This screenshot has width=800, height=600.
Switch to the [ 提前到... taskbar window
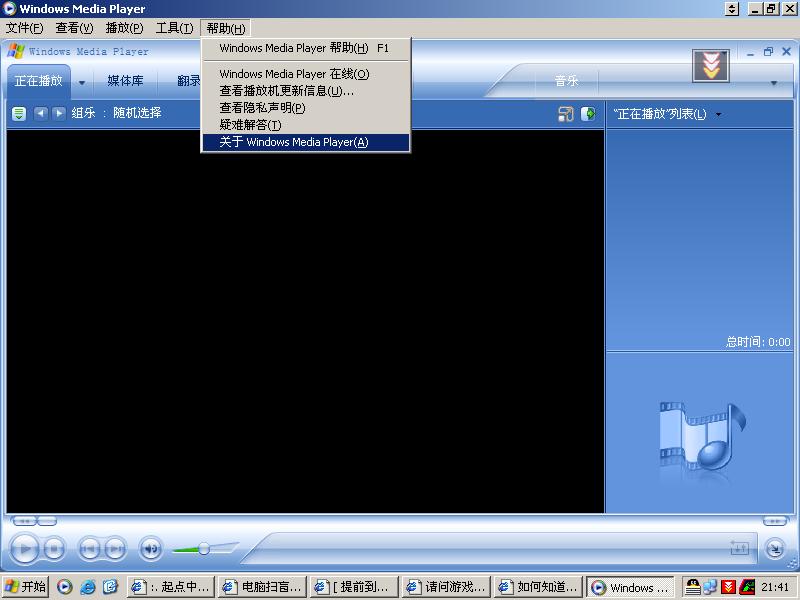354,587
